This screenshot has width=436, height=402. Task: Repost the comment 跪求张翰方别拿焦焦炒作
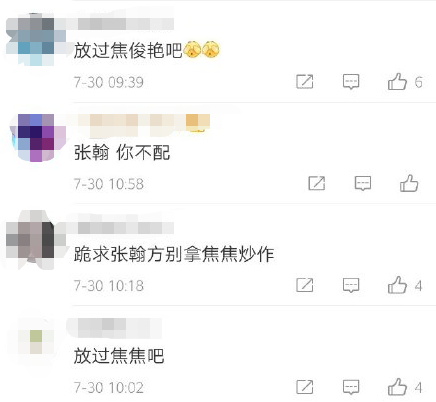pyautogui.click(x=305, y=285)
